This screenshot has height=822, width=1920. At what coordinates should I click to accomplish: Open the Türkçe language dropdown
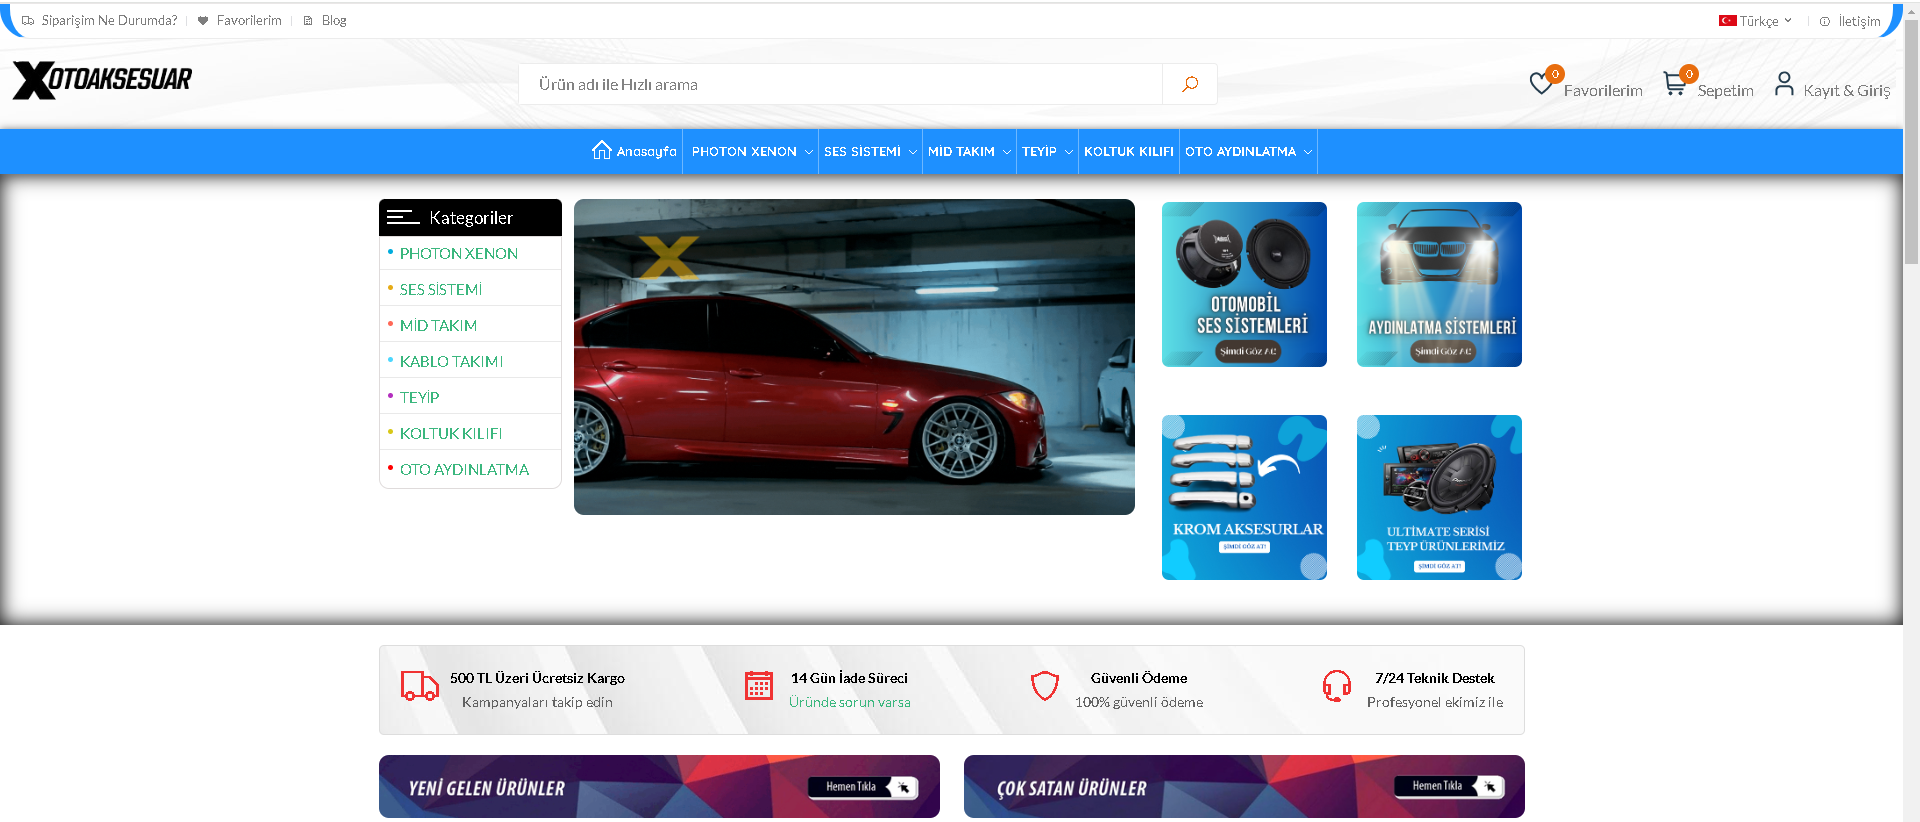[x=1756, y=20]
